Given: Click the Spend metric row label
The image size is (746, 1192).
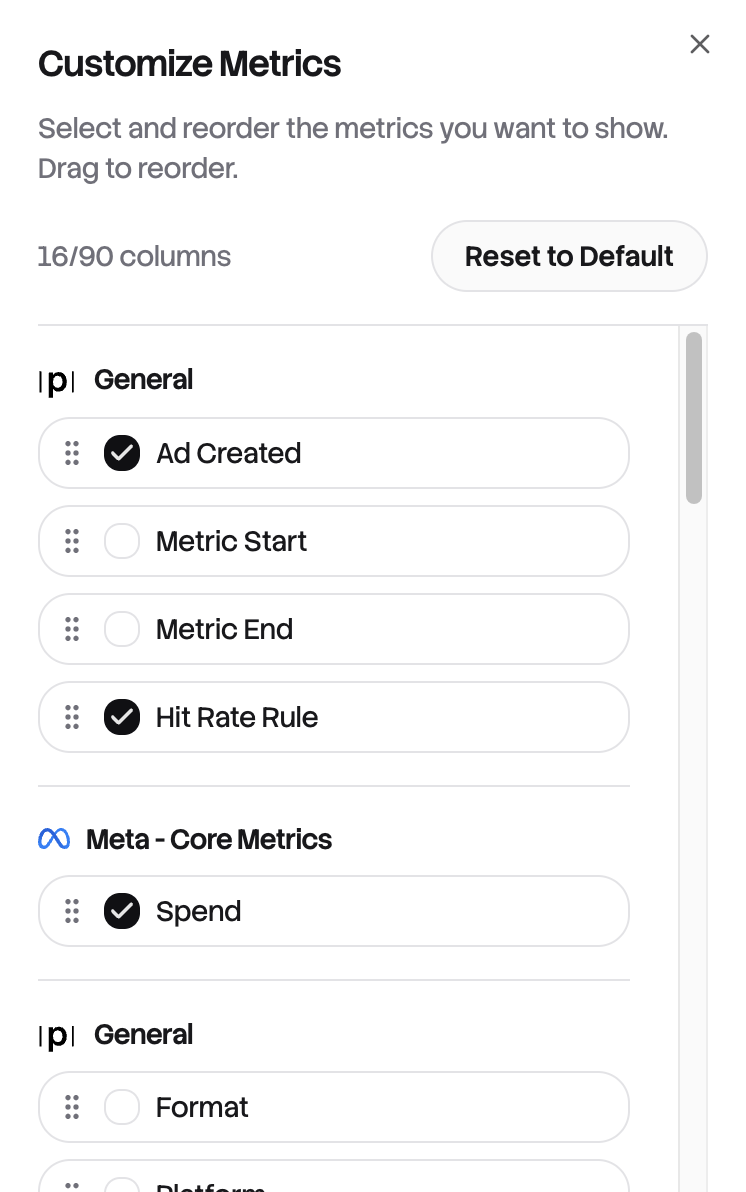Looking at the screenshot, I should 198,911.
